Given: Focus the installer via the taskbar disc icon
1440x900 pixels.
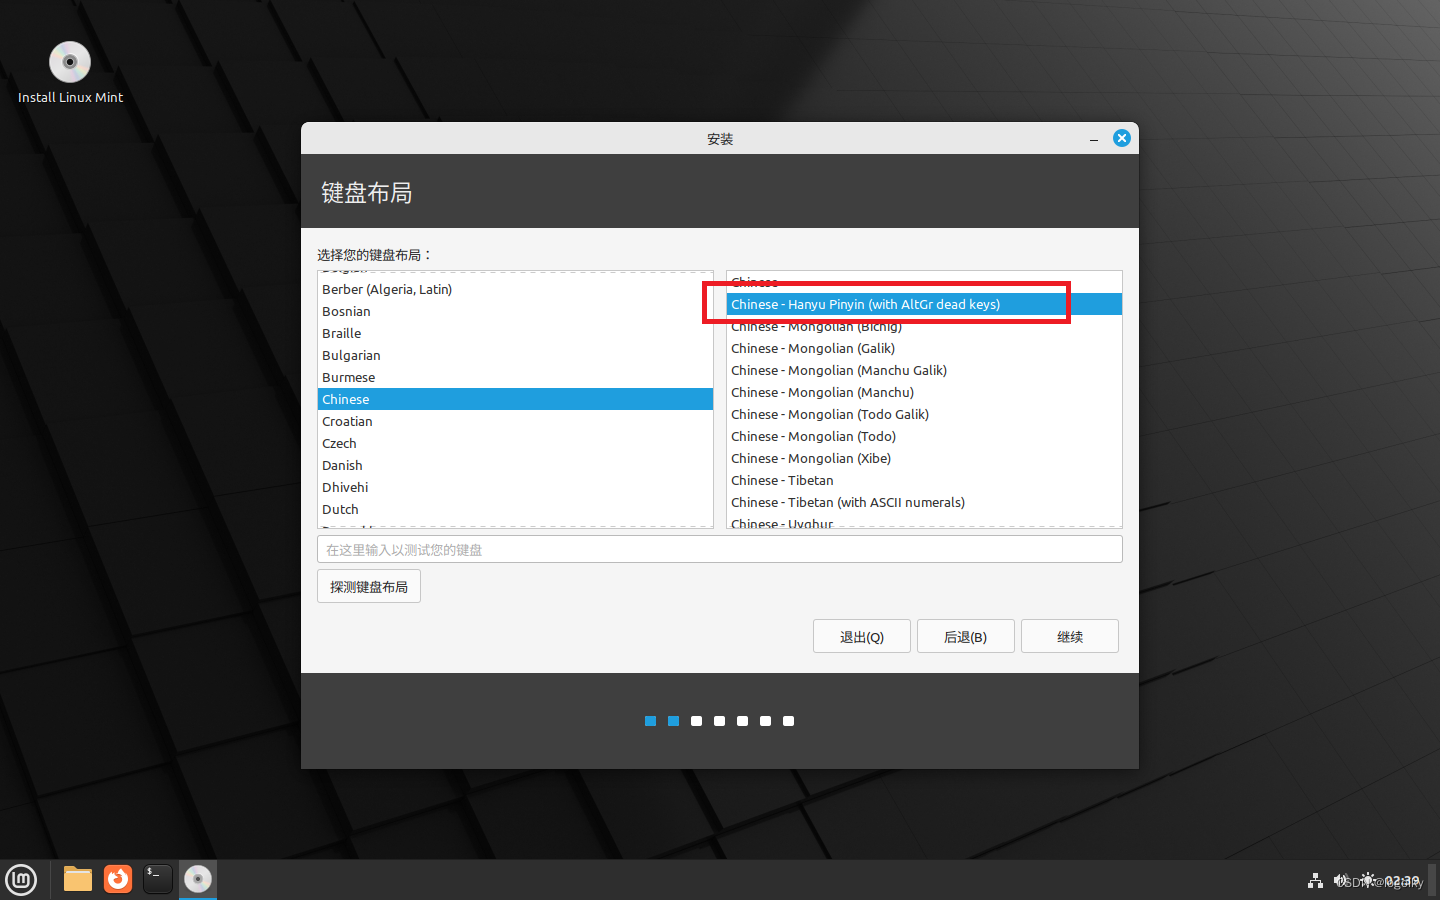Looking at the screenshot, I should pos(197,879).
